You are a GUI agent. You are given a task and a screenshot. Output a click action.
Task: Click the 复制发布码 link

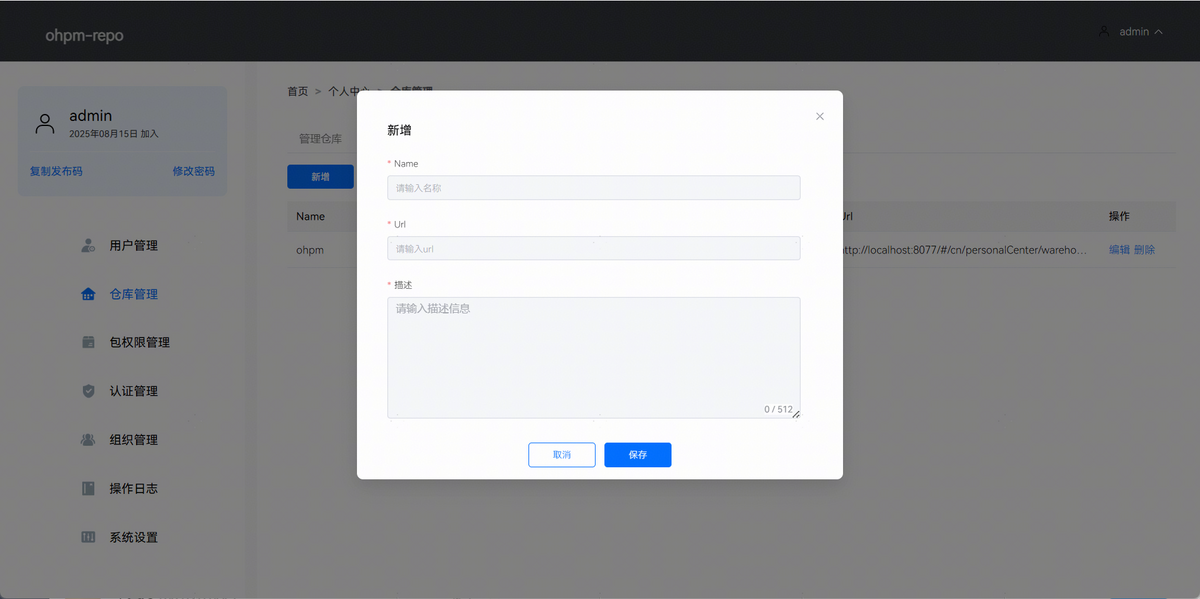click(x=56, y=171)
